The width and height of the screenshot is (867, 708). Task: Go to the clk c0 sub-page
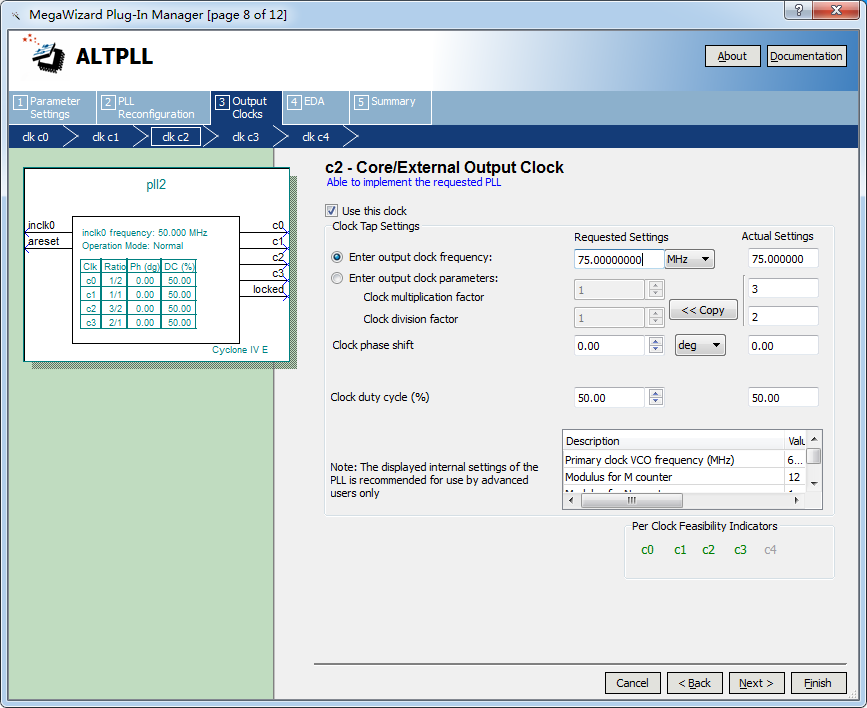[35, 137]
